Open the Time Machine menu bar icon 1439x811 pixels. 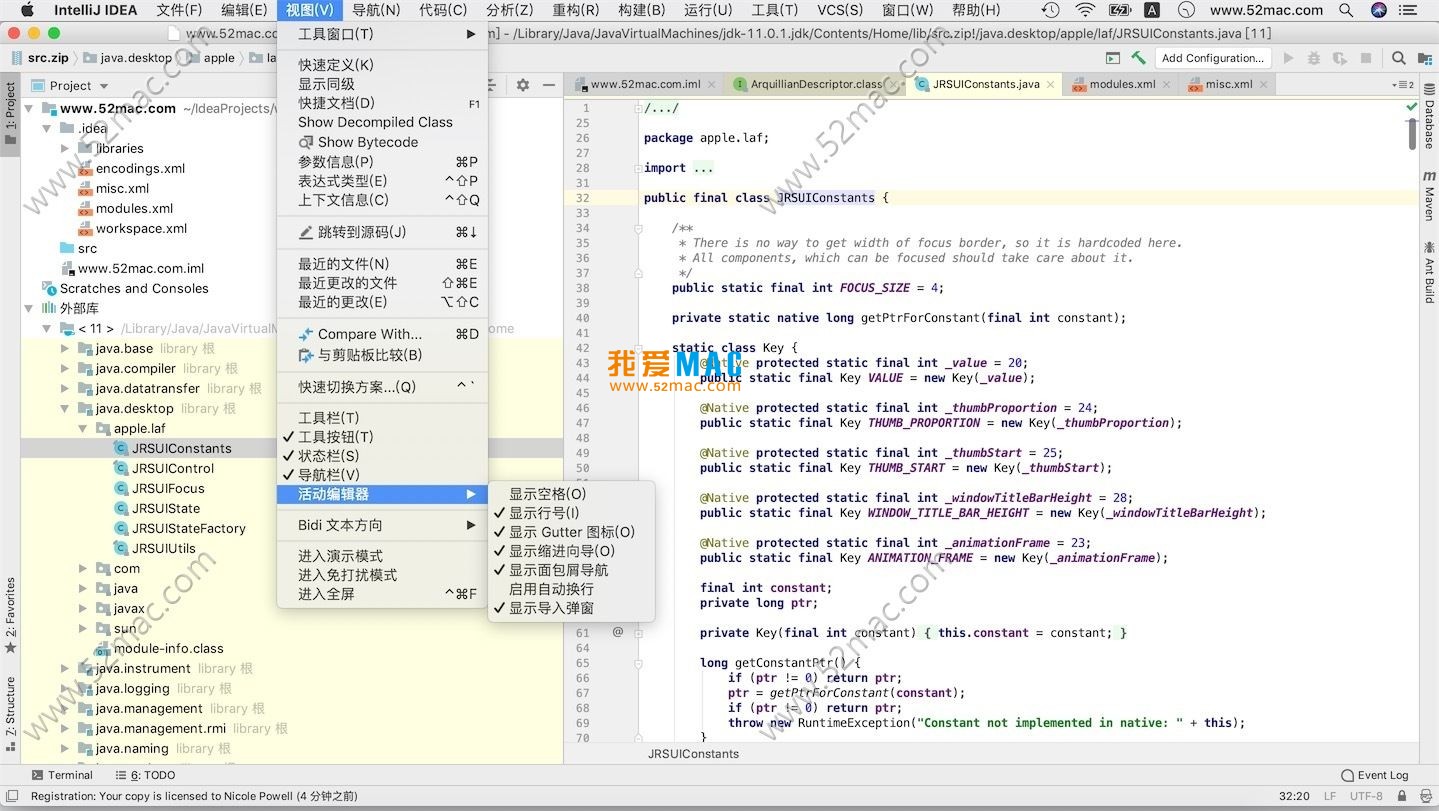pyautogui.click(x=1050, y=10)
